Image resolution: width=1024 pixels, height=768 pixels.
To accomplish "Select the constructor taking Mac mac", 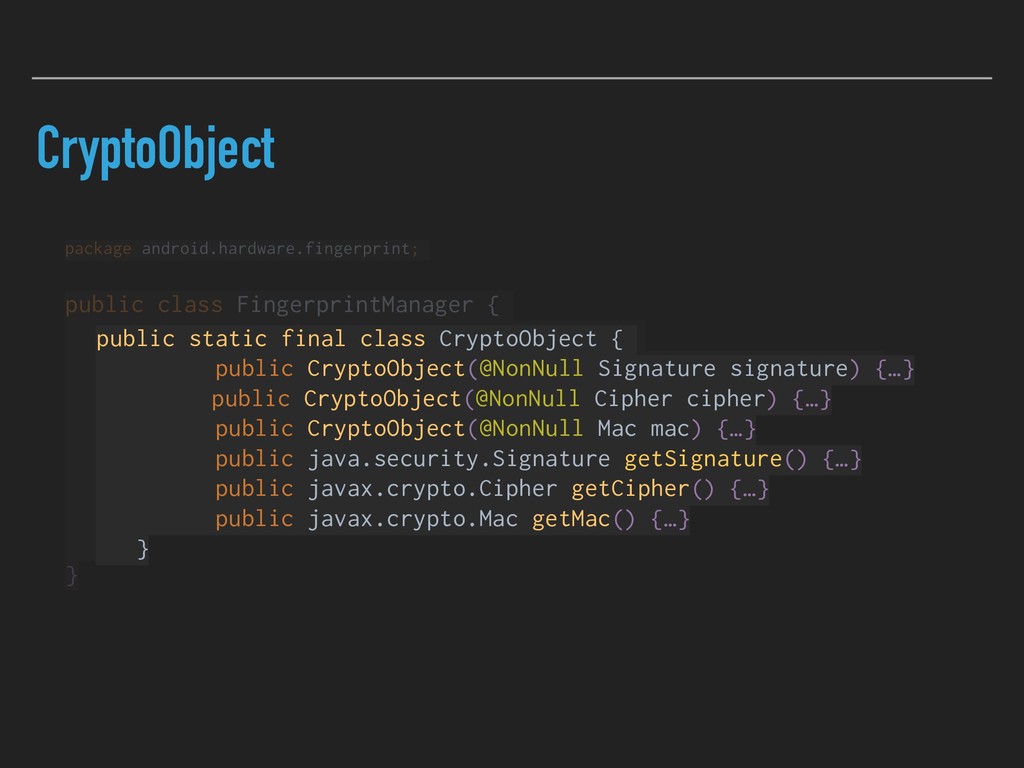I will [485, 429].
